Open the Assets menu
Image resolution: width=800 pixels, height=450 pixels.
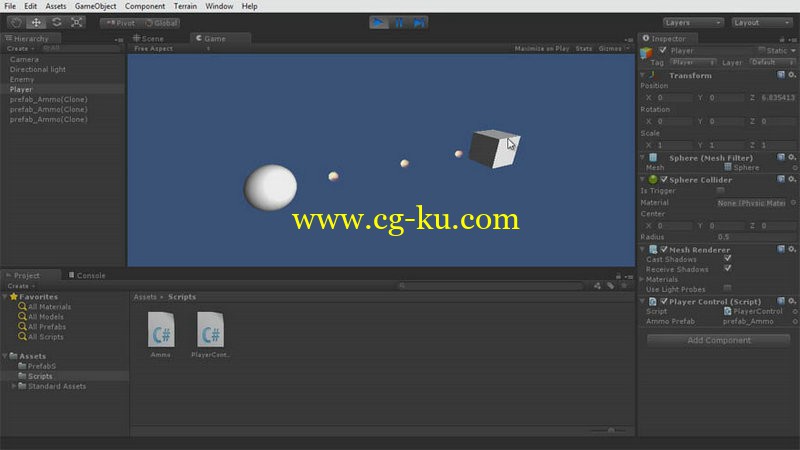pos(56,6)
